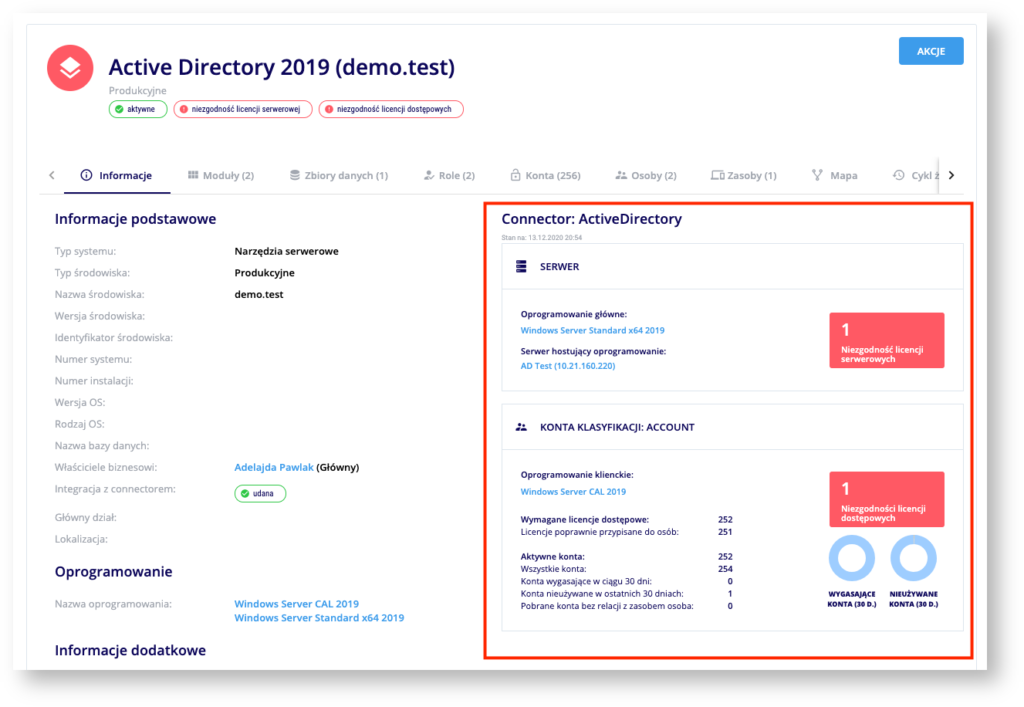The image size is (1024, 707).
Task: Click the red Active Directory system logo
Action: click(x=70, y=68)
